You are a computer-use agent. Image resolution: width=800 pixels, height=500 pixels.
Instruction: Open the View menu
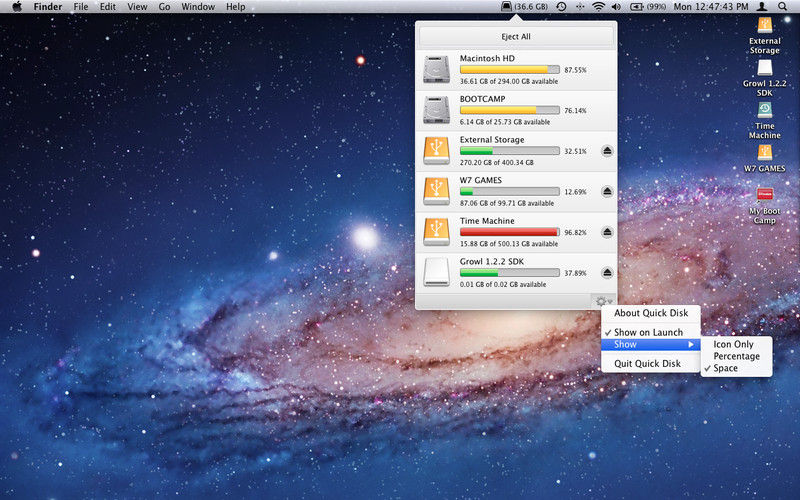(x=137, y=7)
